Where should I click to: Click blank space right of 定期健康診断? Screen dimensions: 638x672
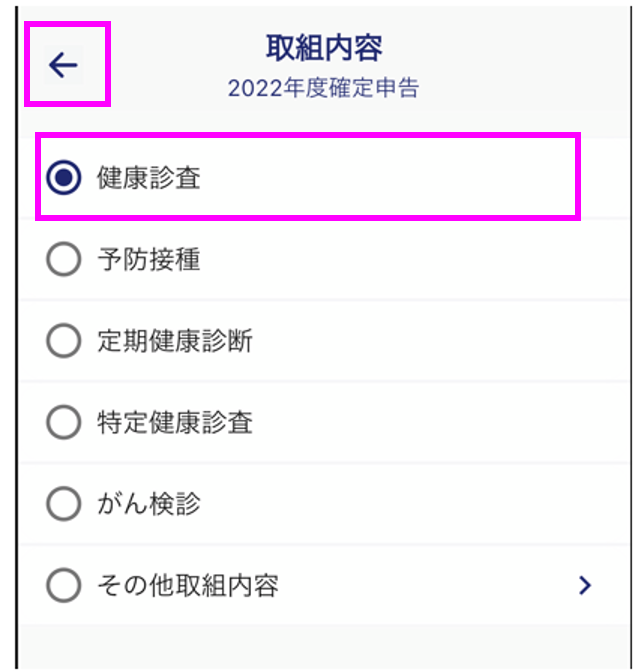437,341
